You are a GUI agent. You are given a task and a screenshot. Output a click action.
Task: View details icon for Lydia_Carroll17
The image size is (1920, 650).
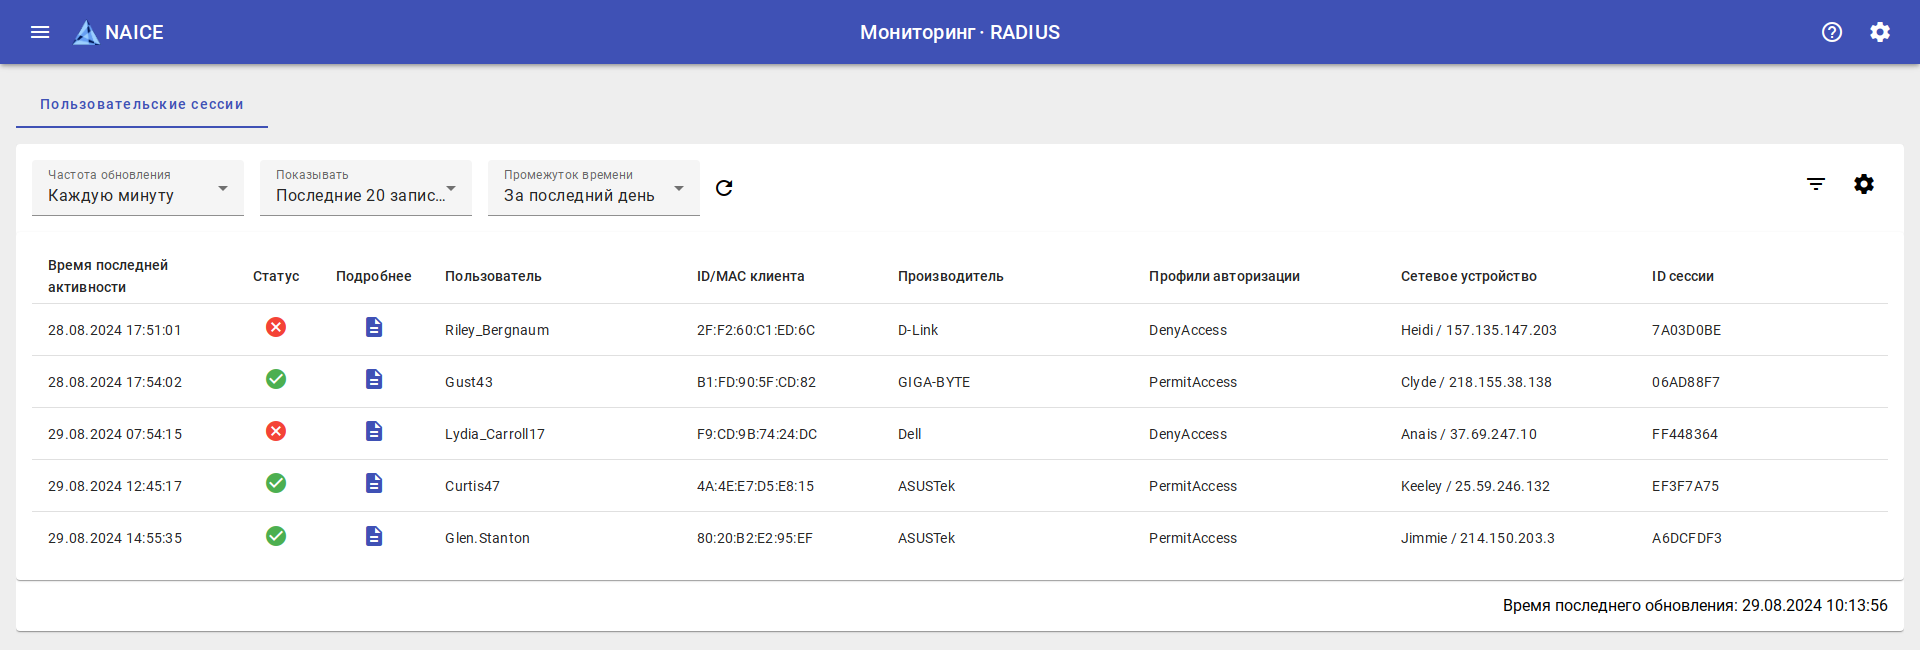point(374,432)
